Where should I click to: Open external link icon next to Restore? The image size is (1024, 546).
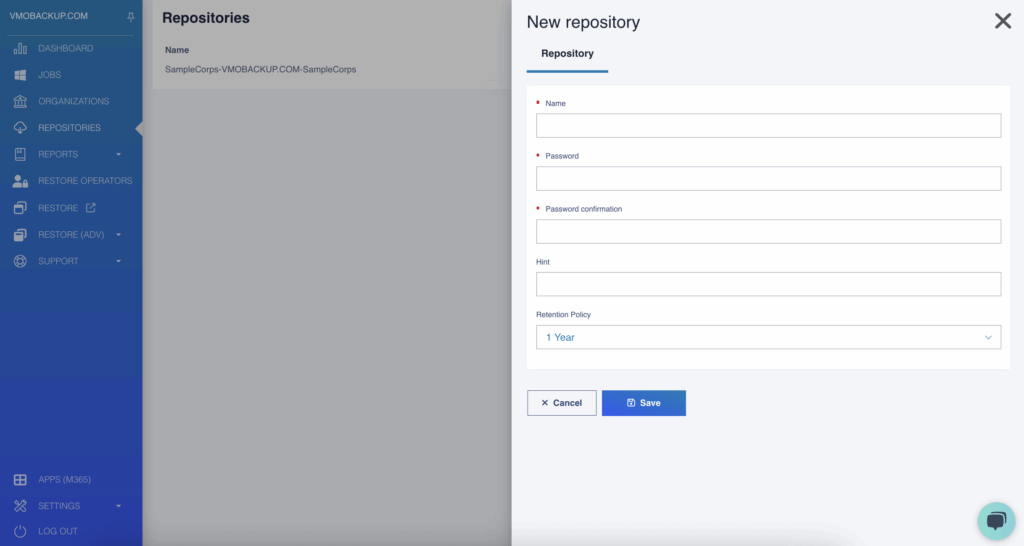click(x=91, y=208)
